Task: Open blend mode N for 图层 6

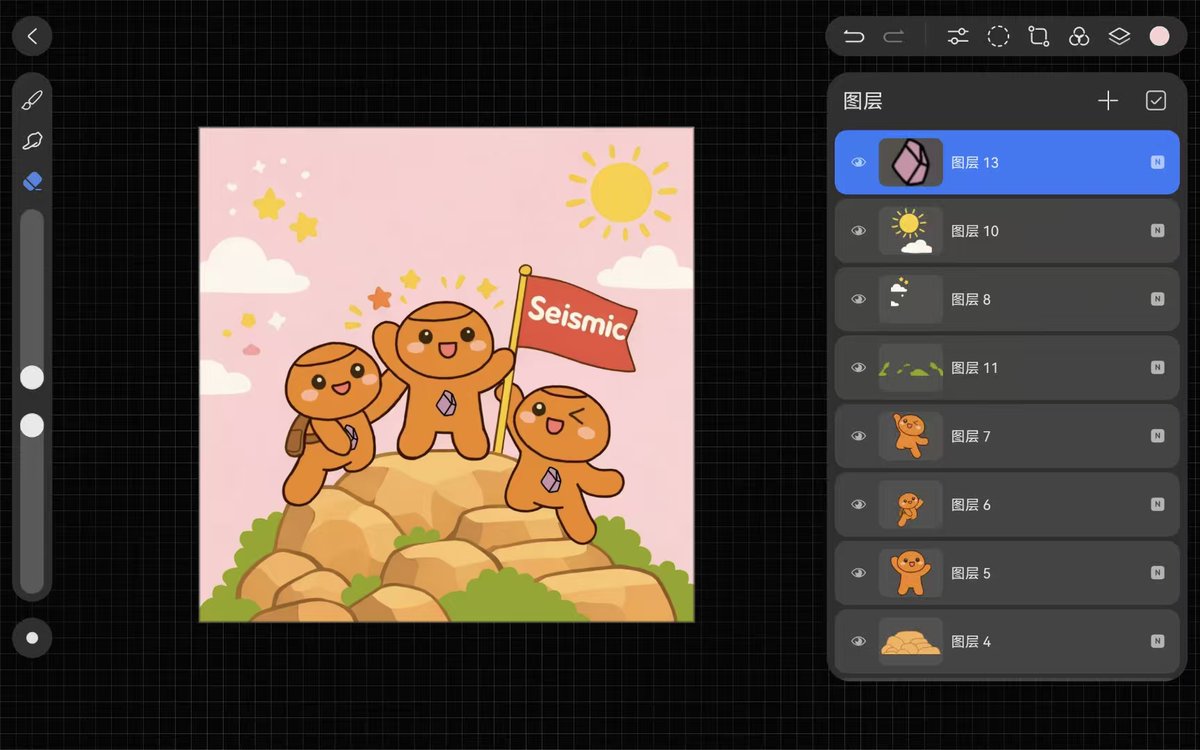Action: click(1157, 505)
